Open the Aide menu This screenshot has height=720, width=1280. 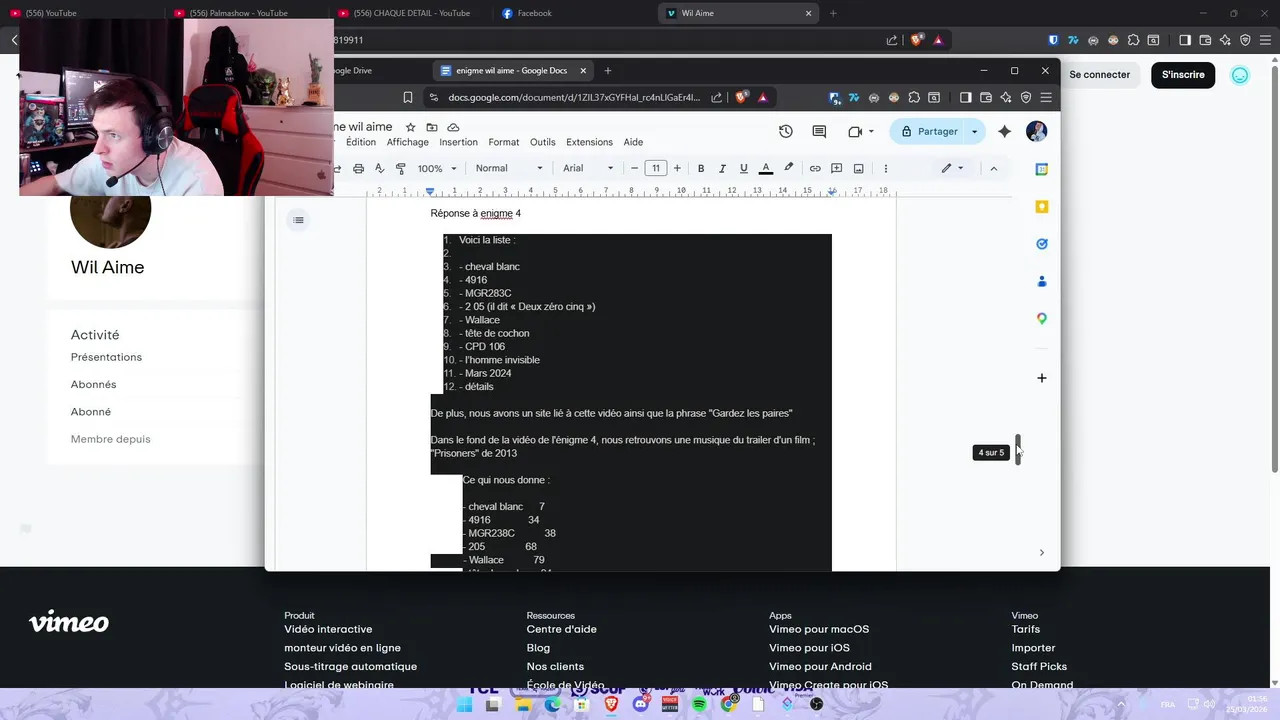tap(633, 142)
